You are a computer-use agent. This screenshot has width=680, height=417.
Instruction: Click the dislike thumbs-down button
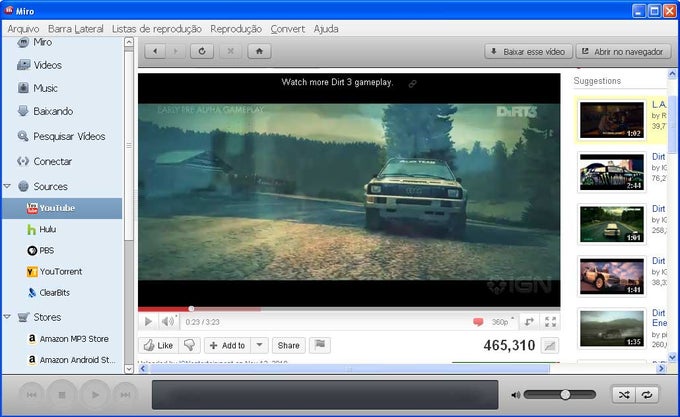[189, 345]
